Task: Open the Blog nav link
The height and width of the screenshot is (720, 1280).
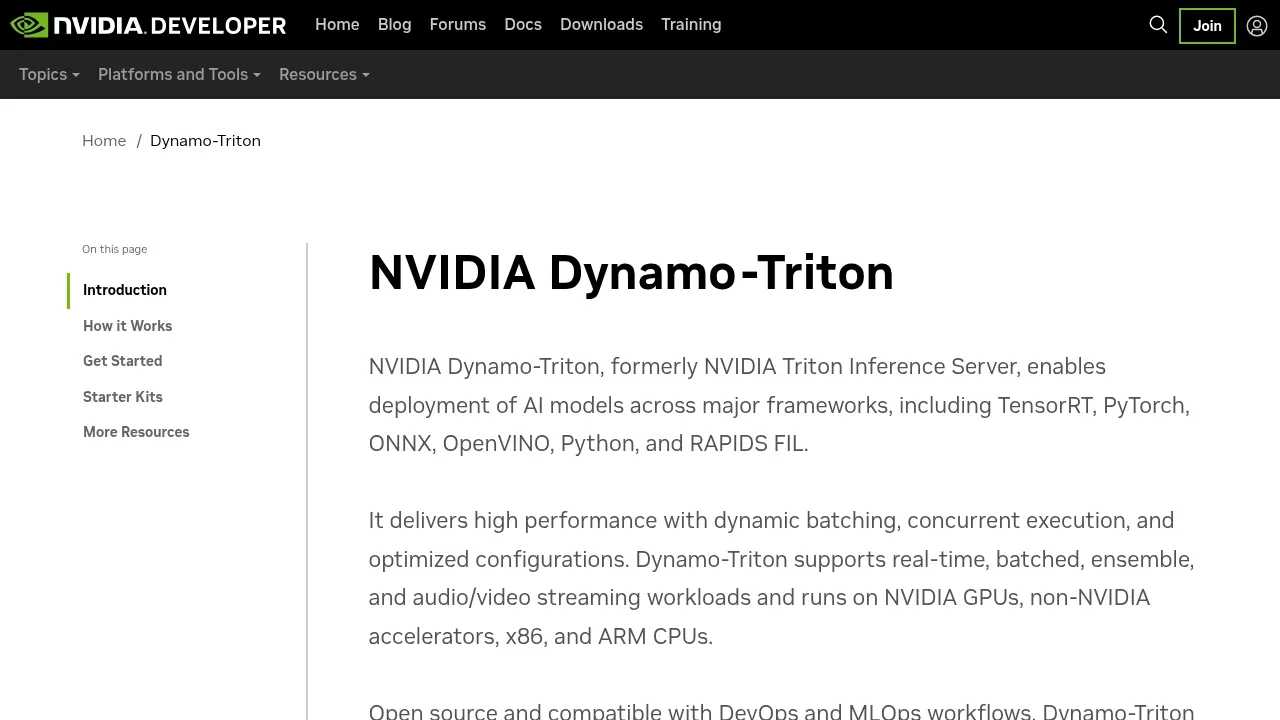Action: 394,24
